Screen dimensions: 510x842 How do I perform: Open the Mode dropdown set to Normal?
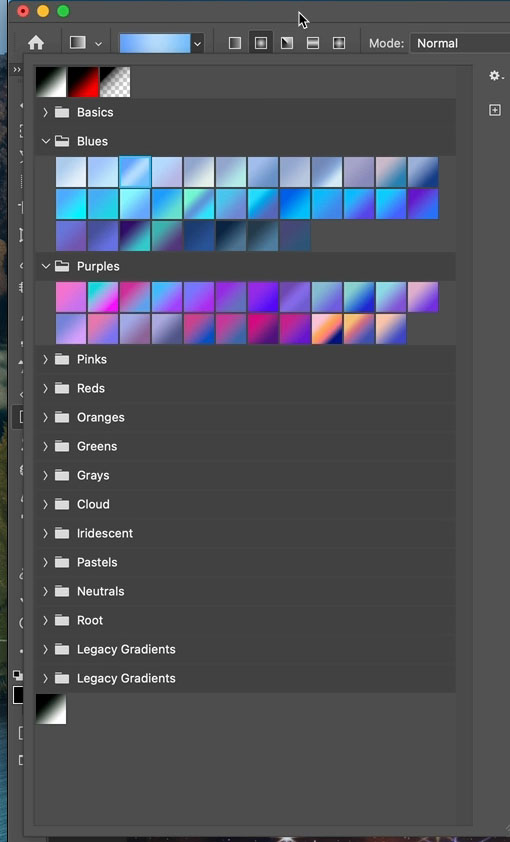(x=460, y=43)
